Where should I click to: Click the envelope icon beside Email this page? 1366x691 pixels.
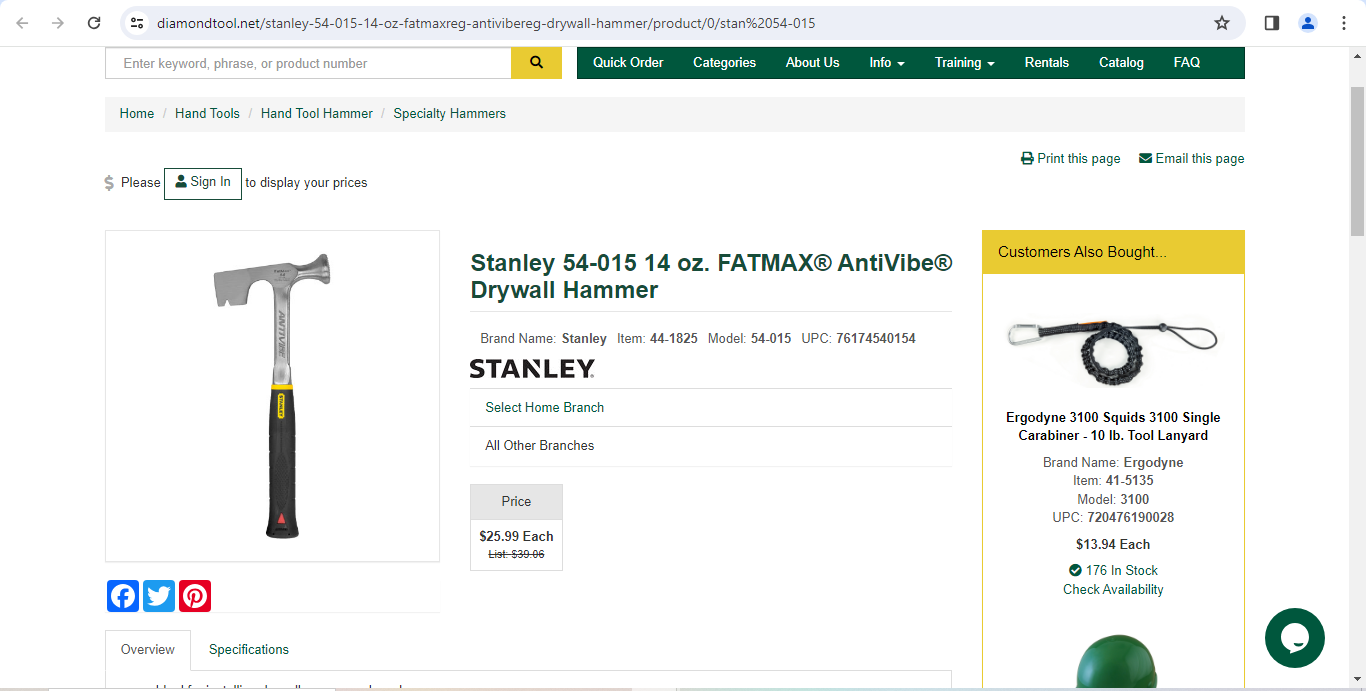pos(1145,158)
